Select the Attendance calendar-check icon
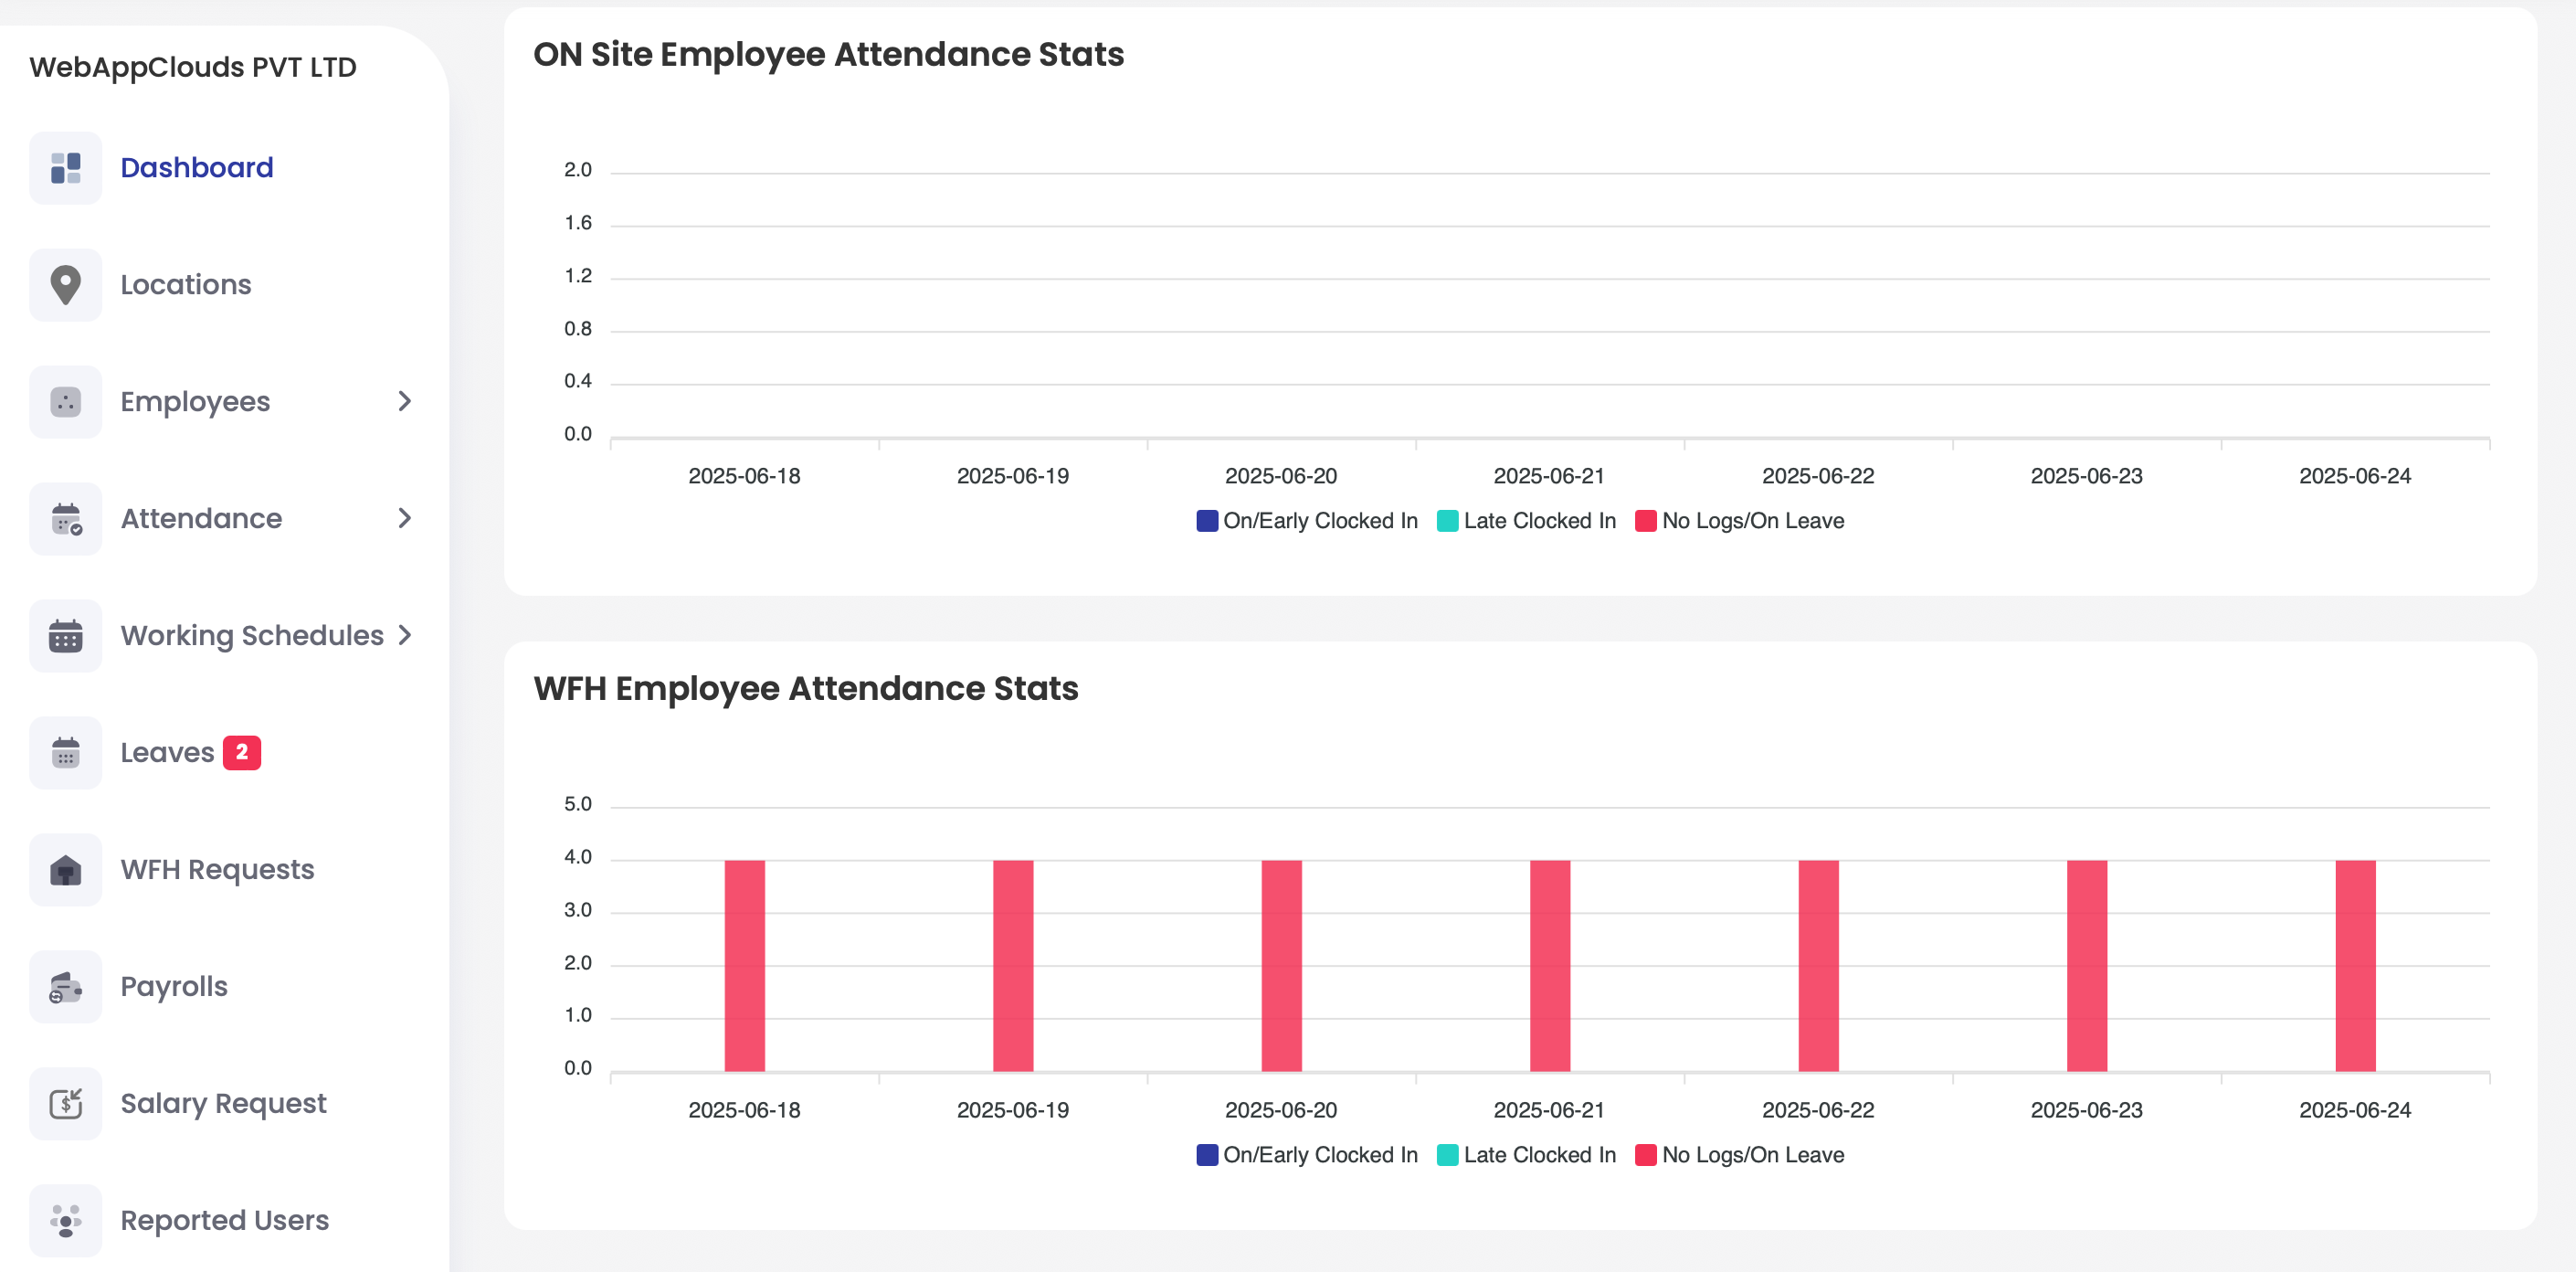 pos(65,518)
